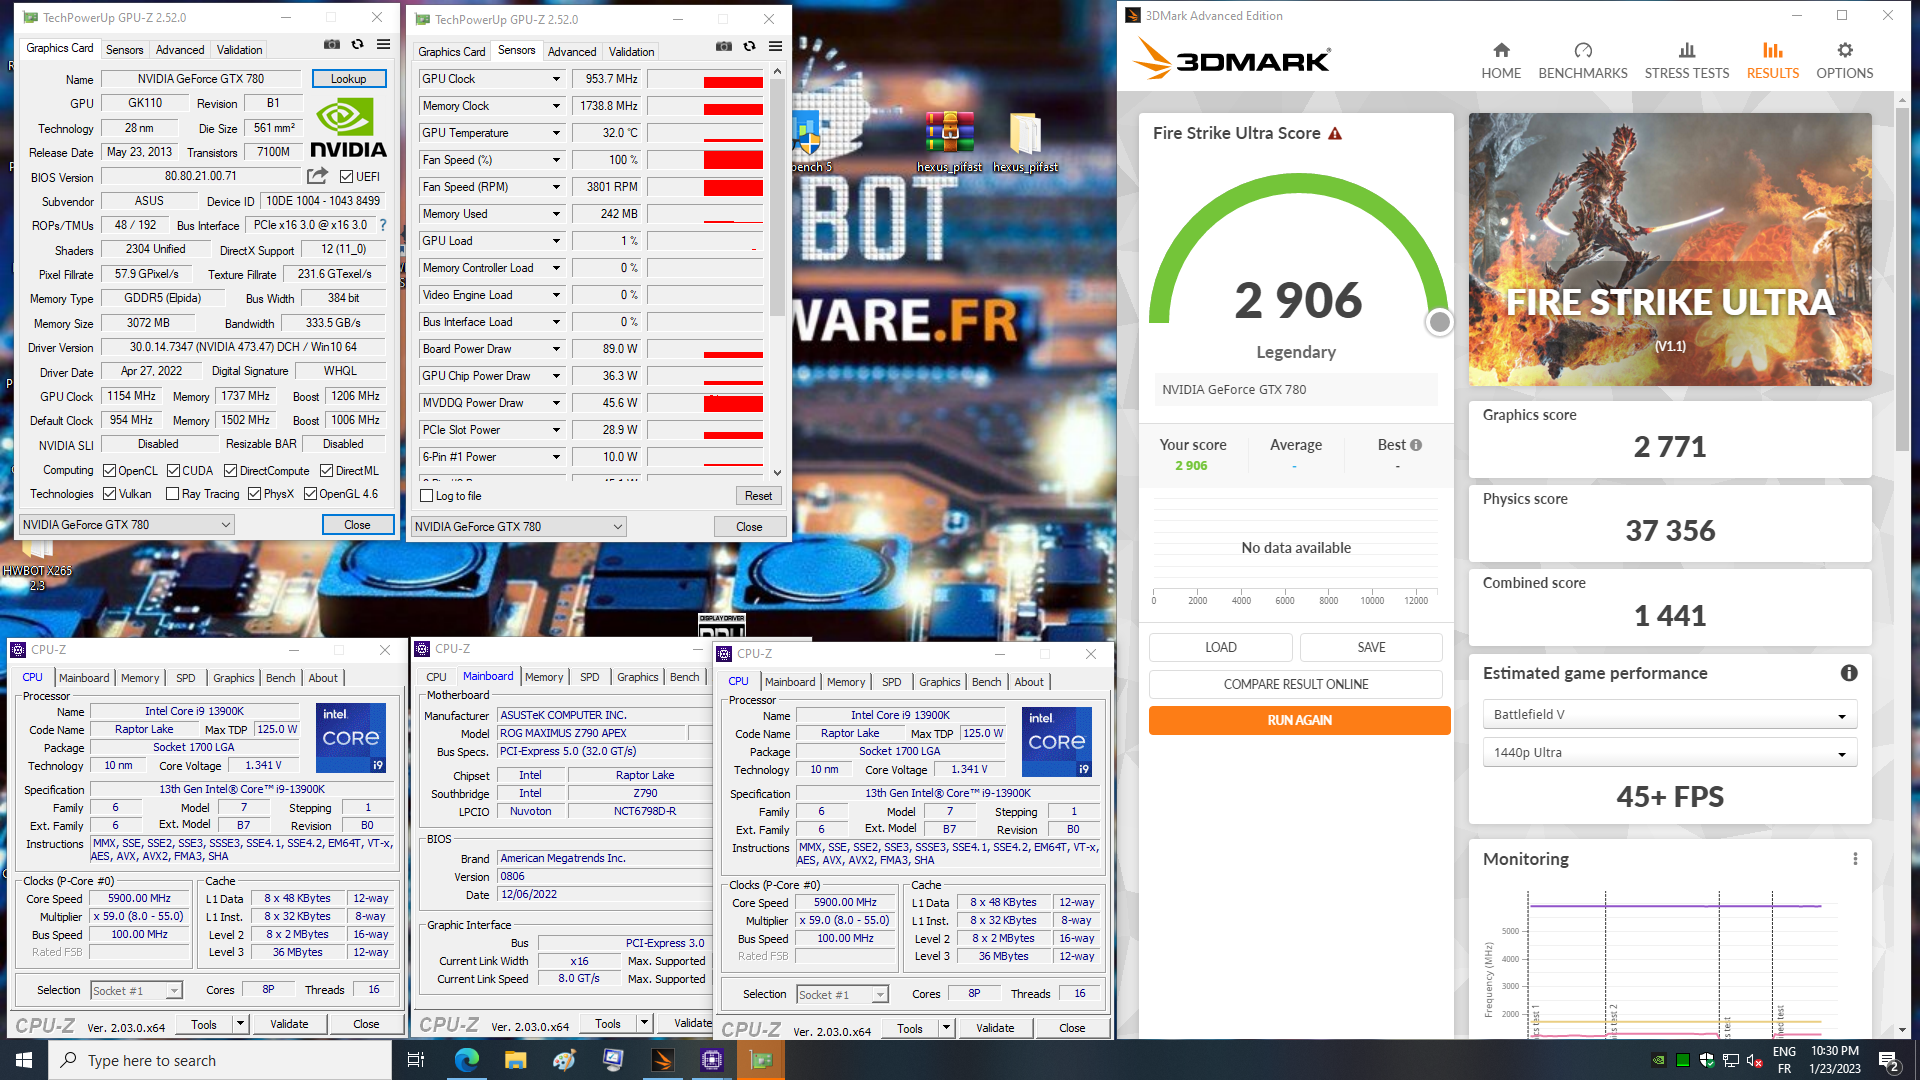Open hamburger menu in GPU-Z Graphics Card window

383,44
